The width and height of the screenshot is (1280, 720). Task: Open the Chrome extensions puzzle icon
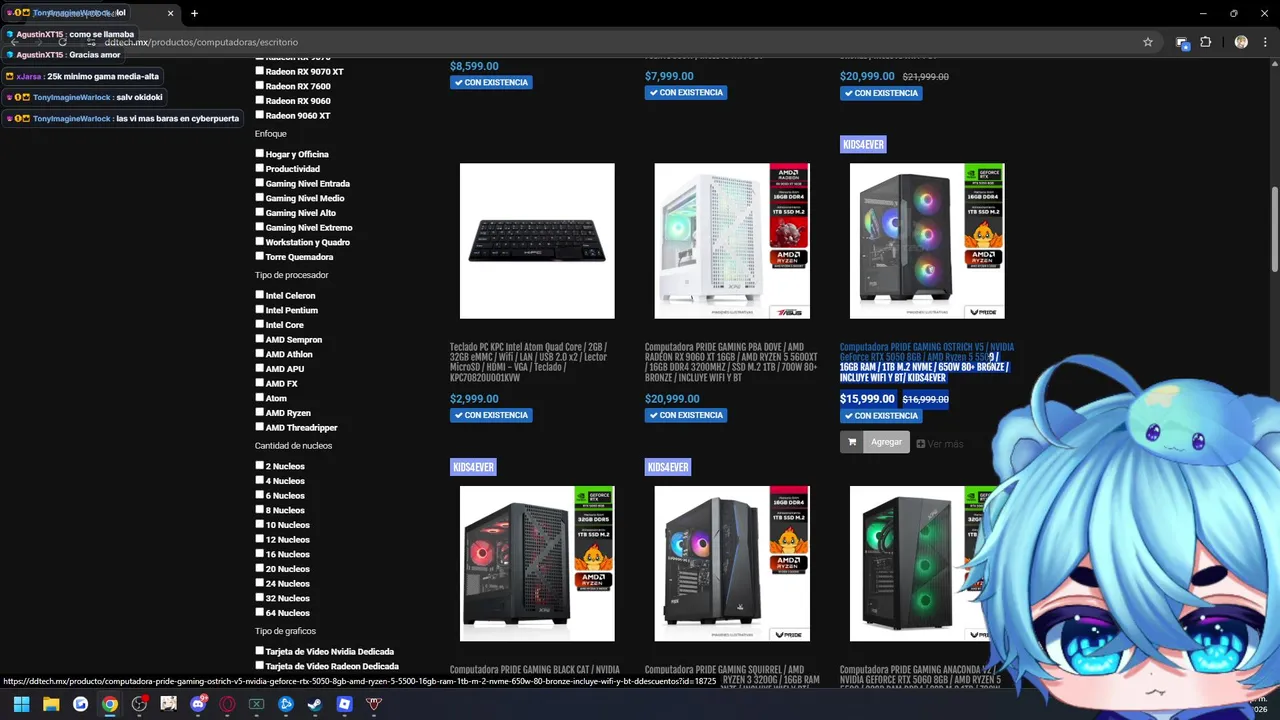(1206, 42)
